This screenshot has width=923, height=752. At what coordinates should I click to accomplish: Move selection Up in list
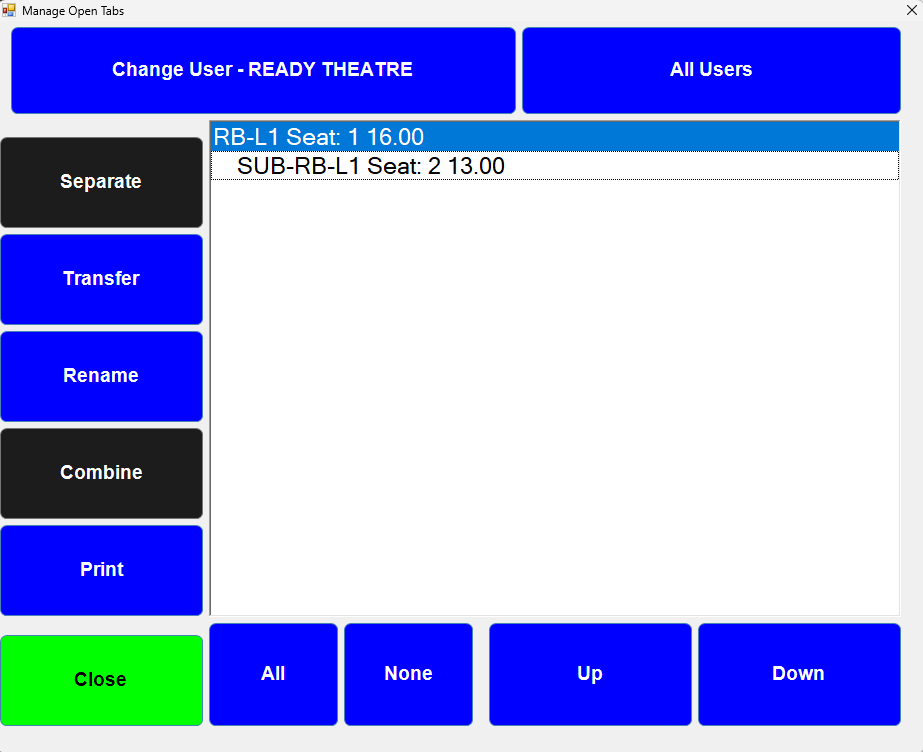[590, 674]
